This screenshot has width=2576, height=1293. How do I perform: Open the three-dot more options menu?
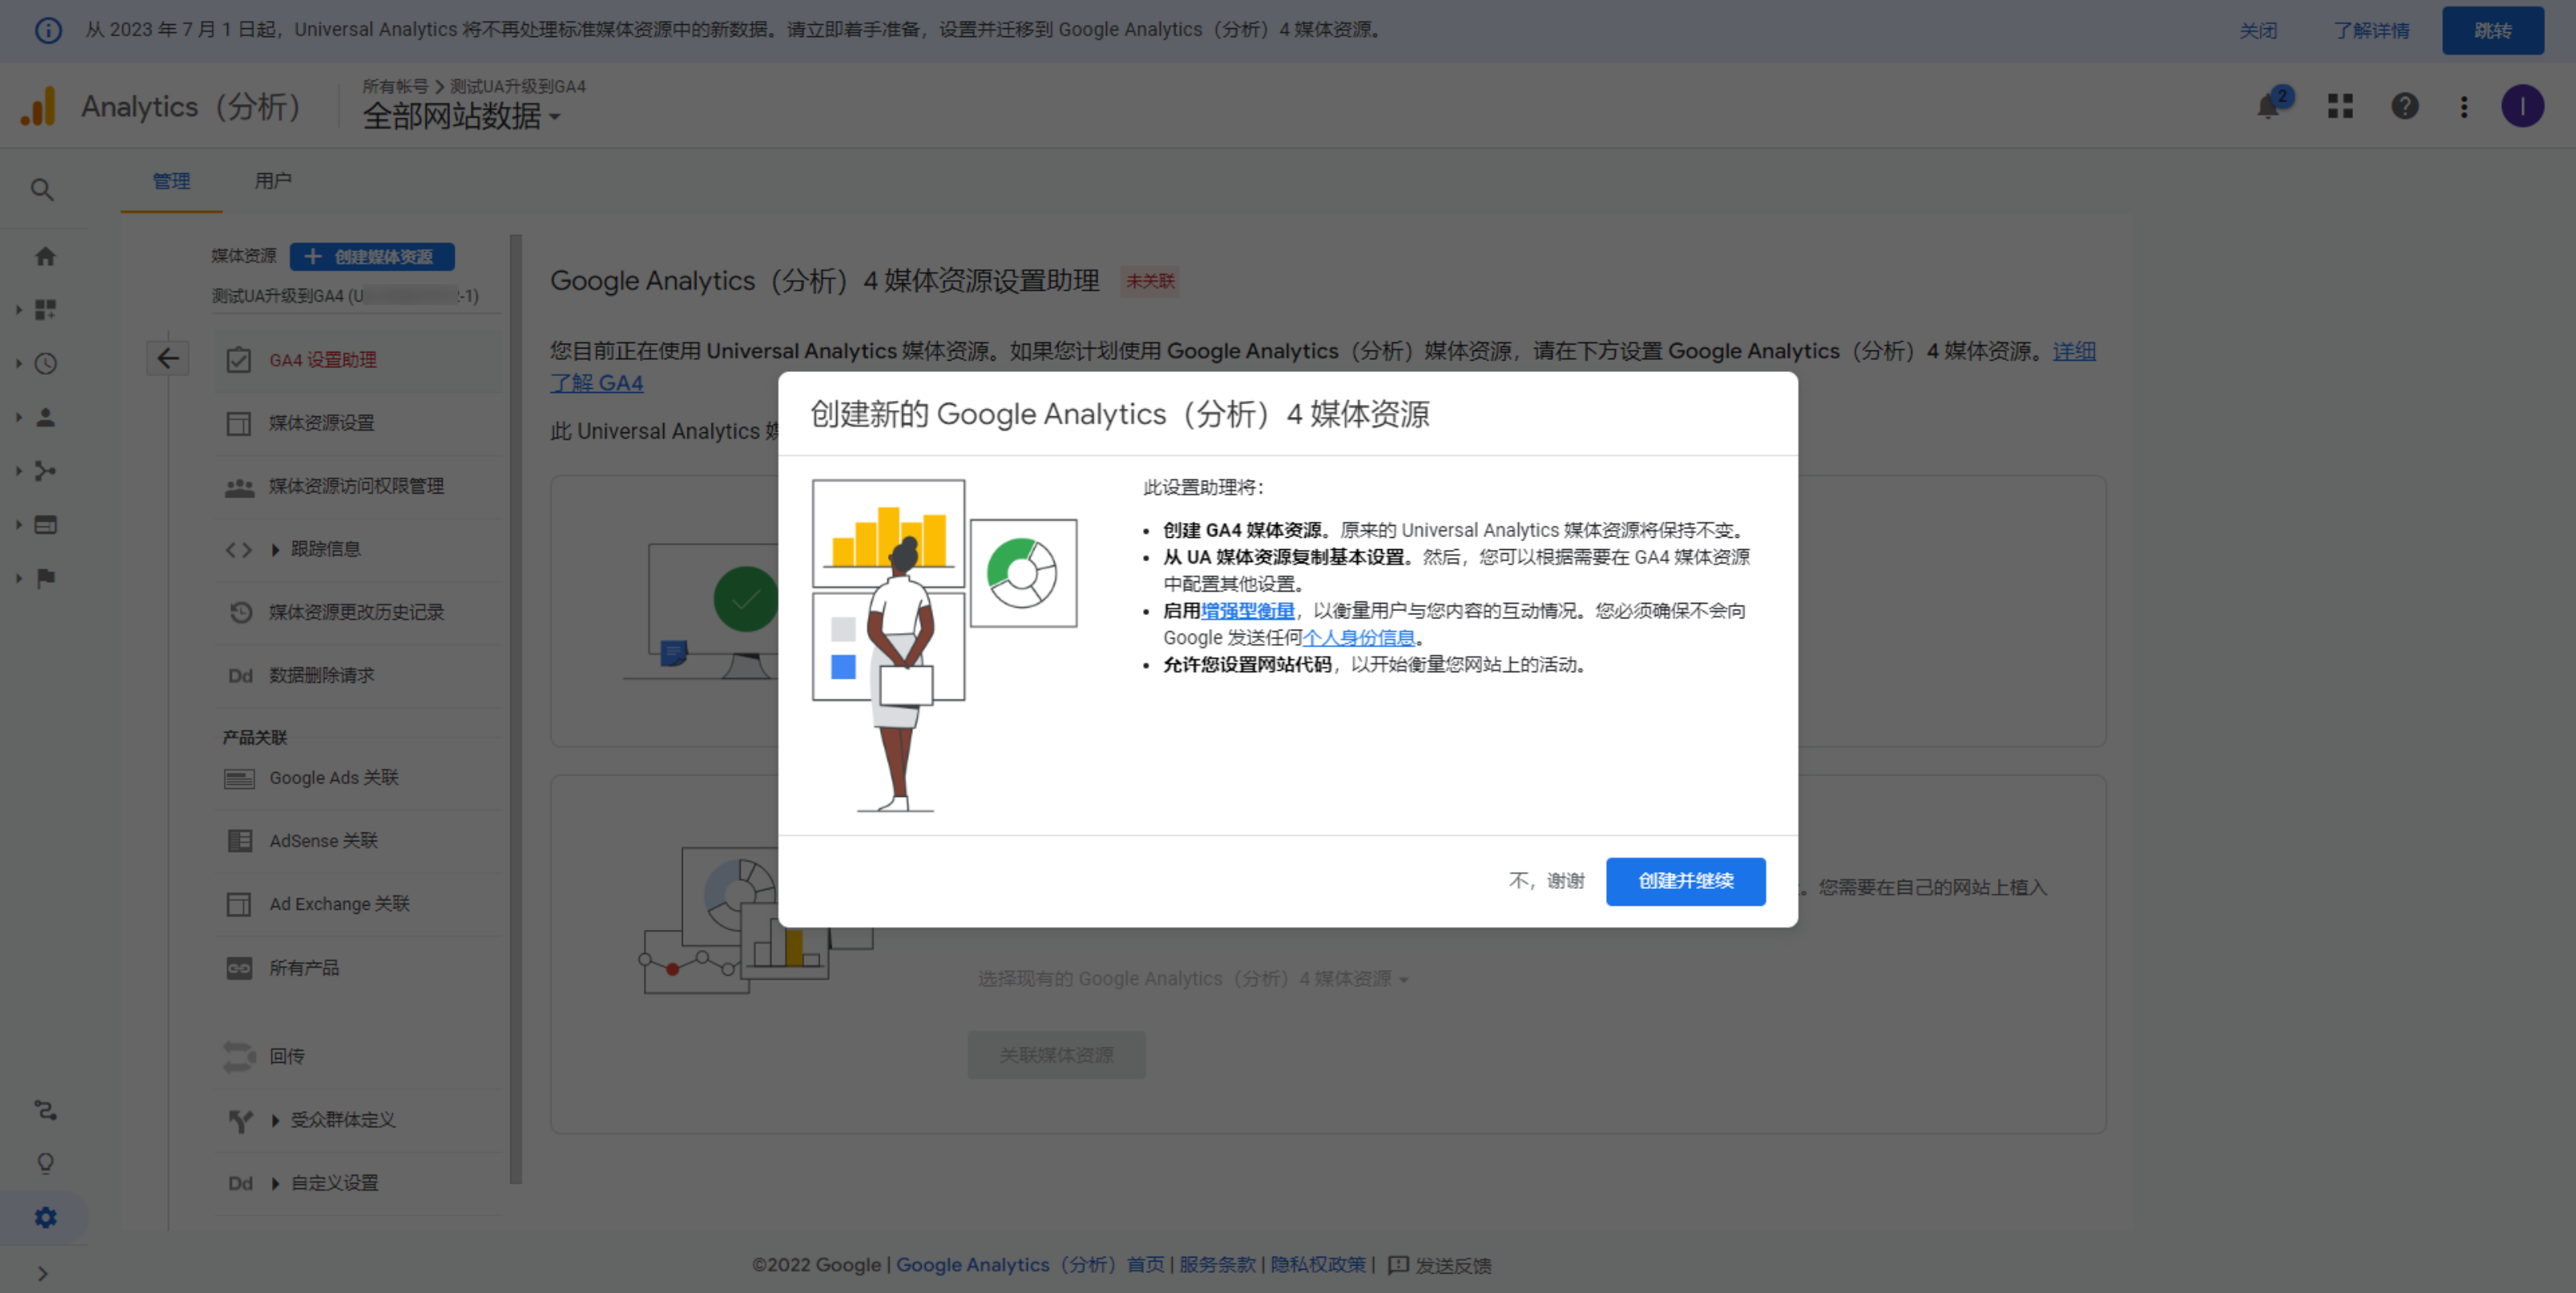[2464, 106]
